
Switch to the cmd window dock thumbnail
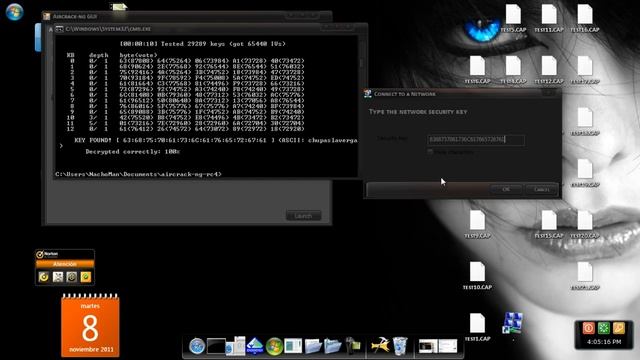tap(428, 347)
